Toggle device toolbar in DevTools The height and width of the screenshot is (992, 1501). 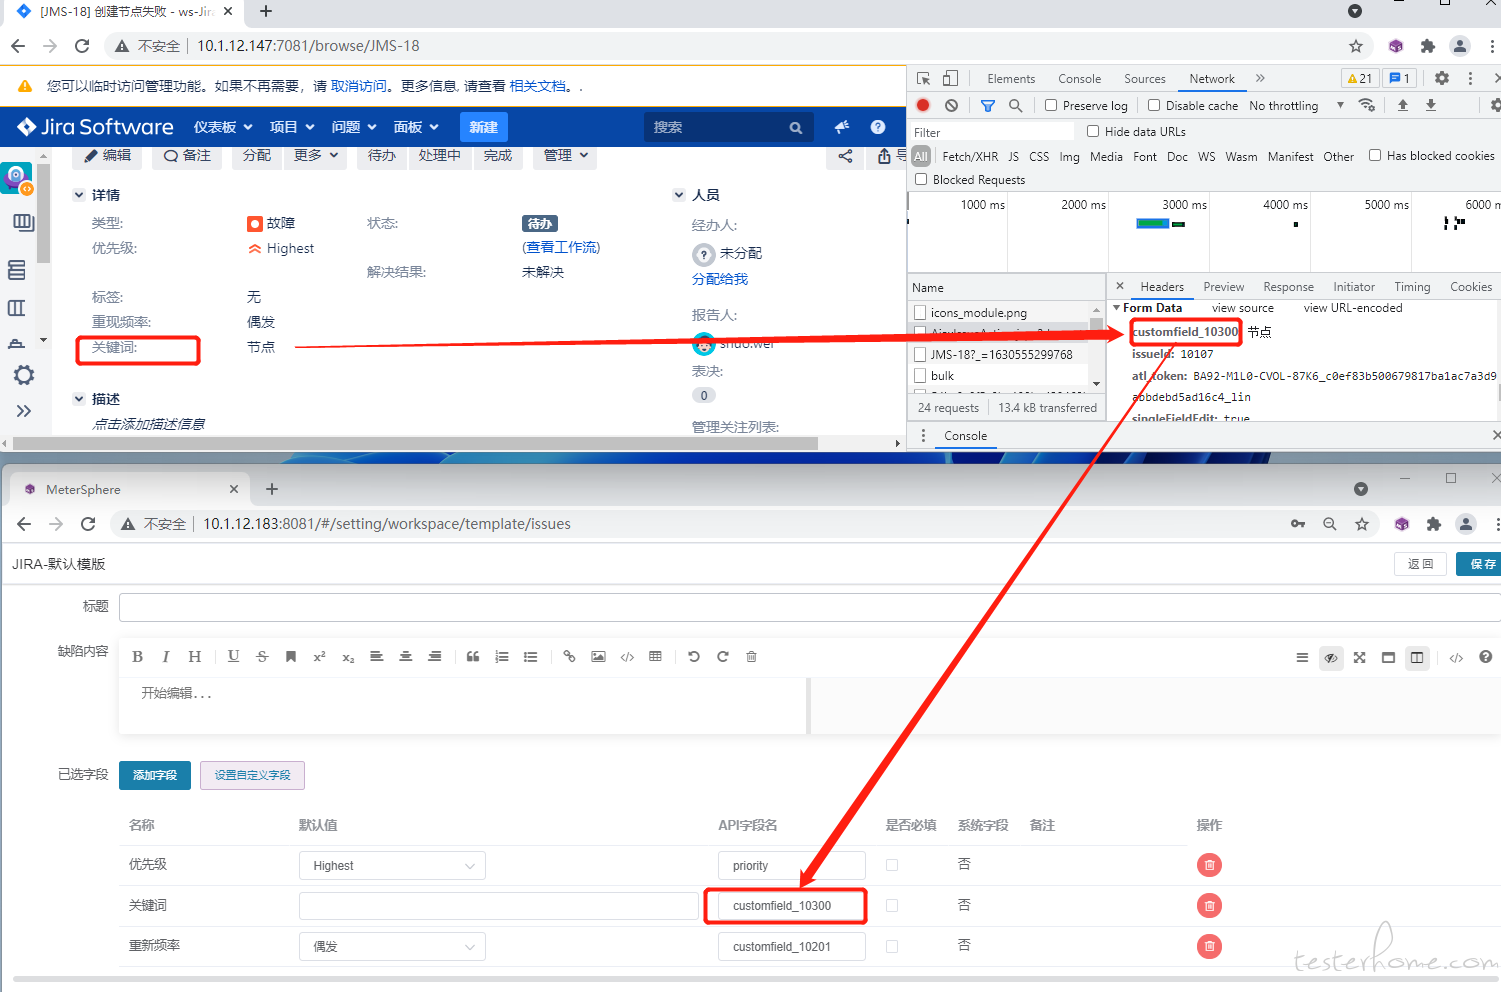point(950,78)
